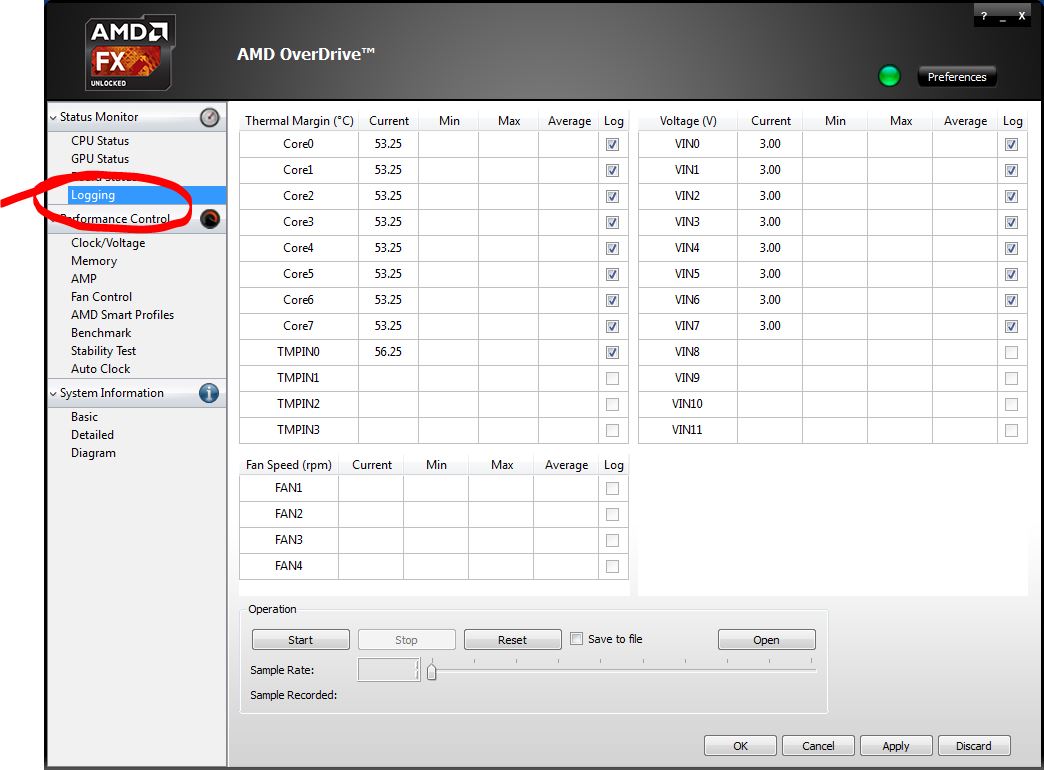Uncheck the Log box for Core7
Viewport: 1044px width, 770px height.
pos(613,326)
